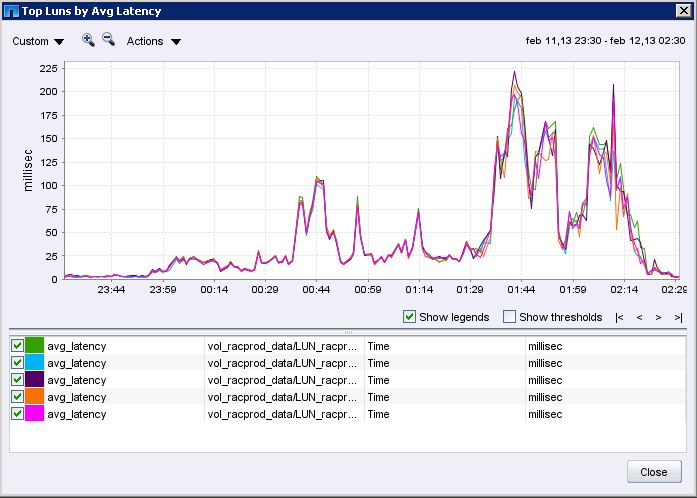Viewport: 697px width, 498px height.
Task: Click the highest latency peak on chart
Action: (x=514, y=73)
